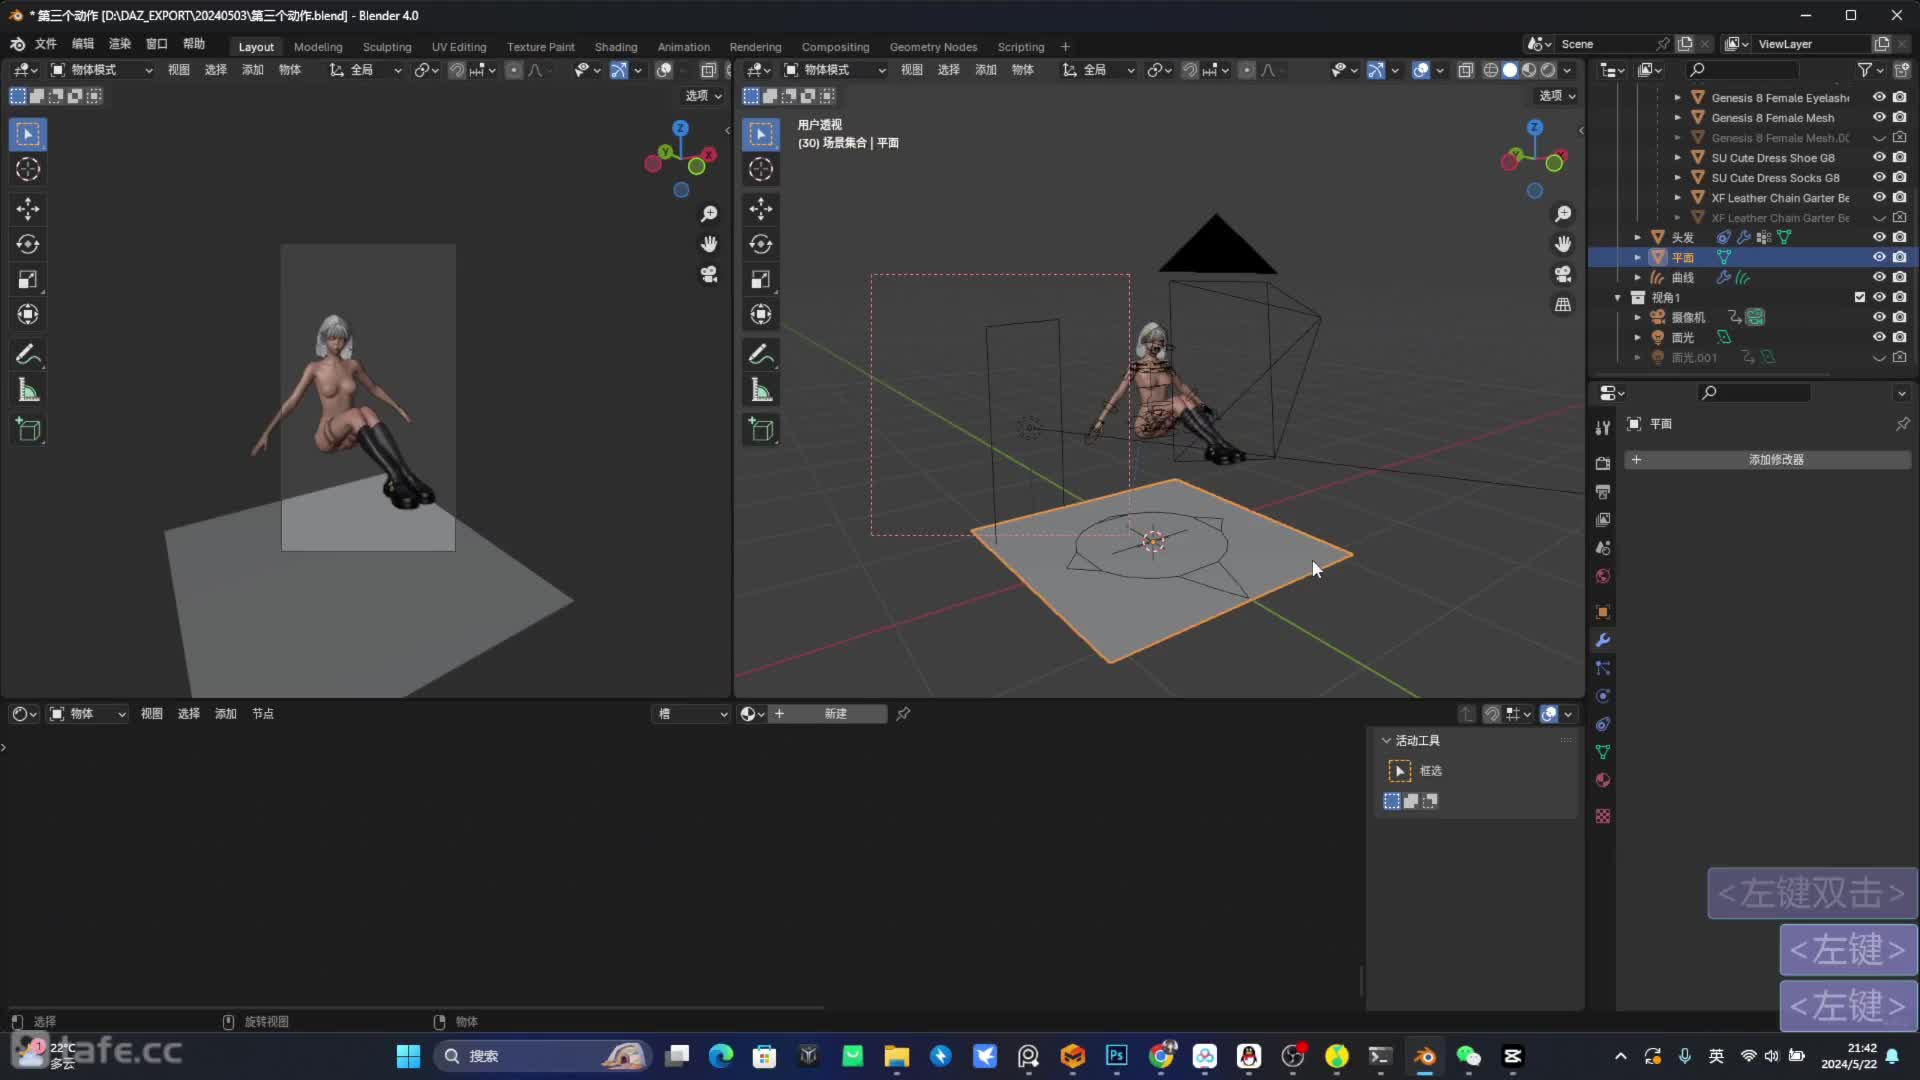Click the box select tool in right viewport
Image resolution: width=1920 pixels, height=1080 pixels.
(761, 134)
